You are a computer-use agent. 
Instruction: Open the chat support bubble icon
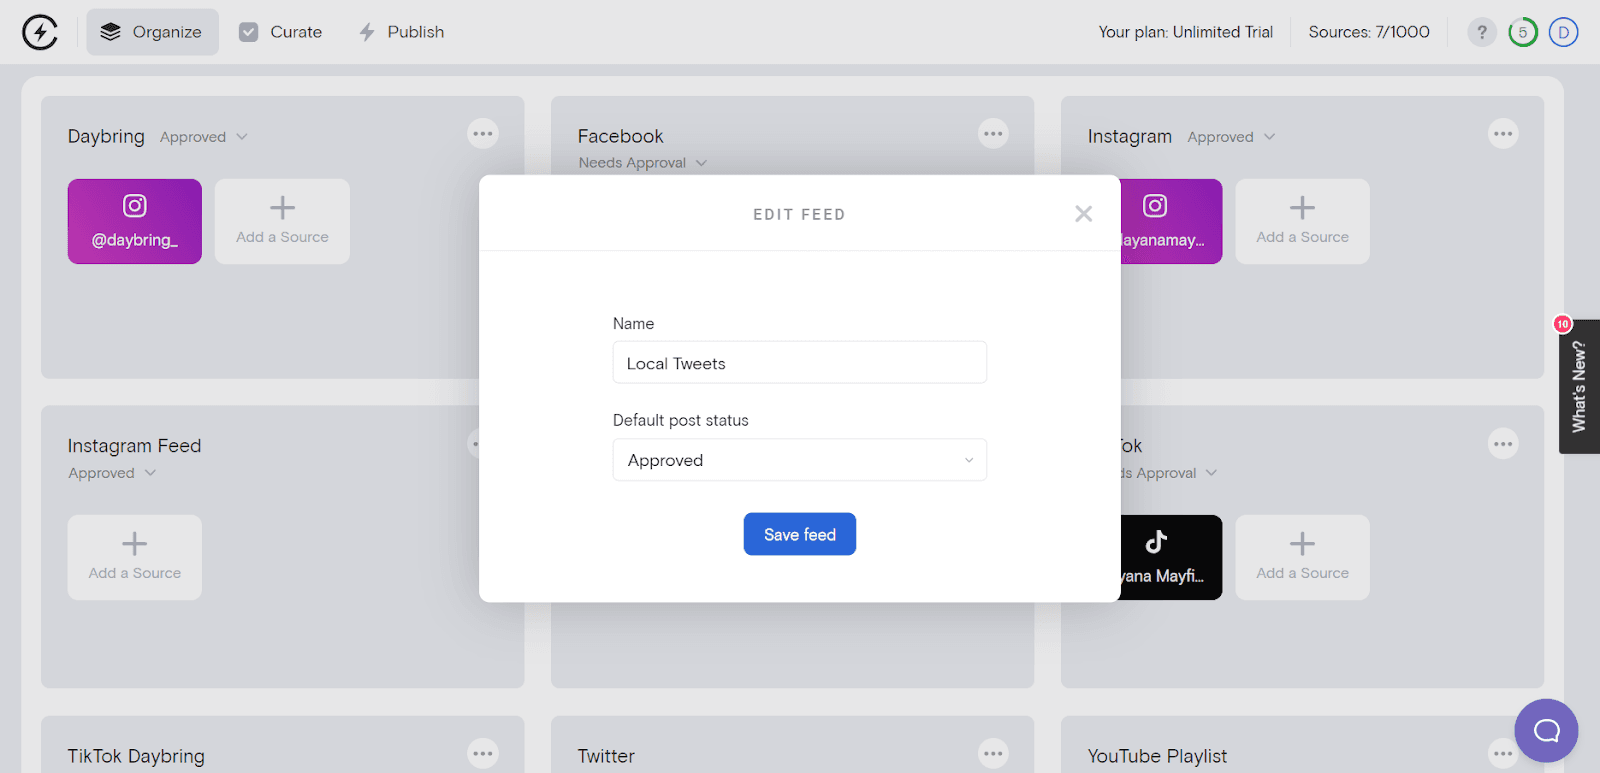pyautogui.click(x=1546, y=730)
